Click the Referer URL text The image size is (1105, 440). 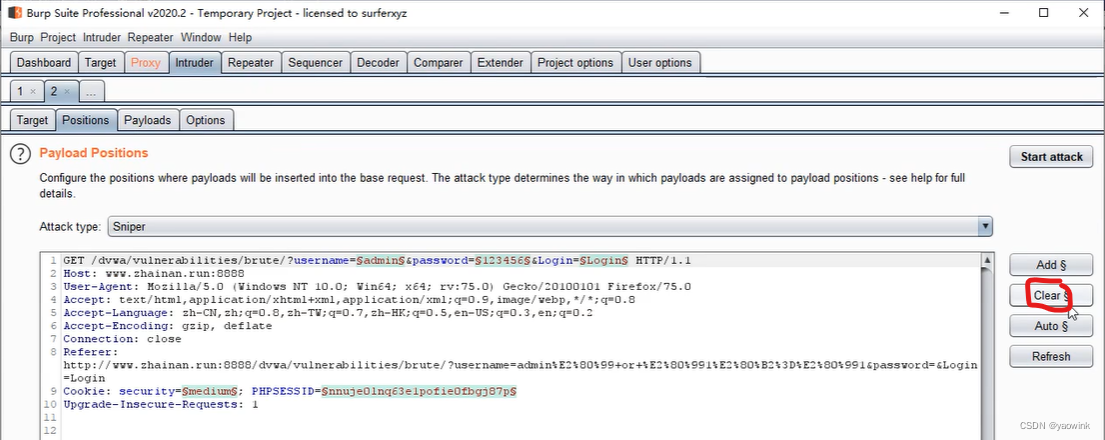[520, 372]
